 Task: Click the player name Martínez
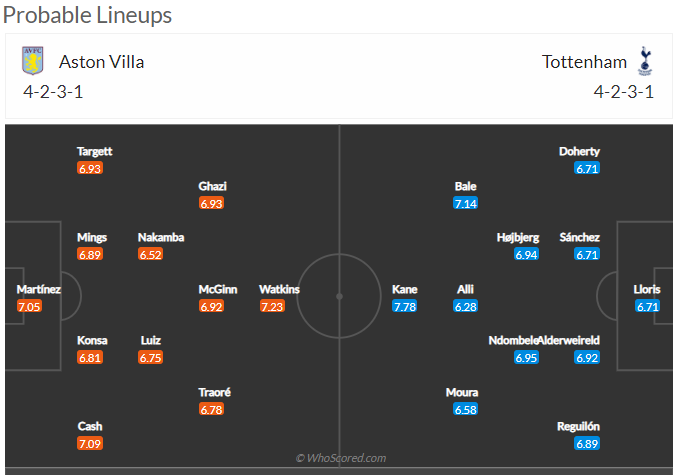(39, 290)
